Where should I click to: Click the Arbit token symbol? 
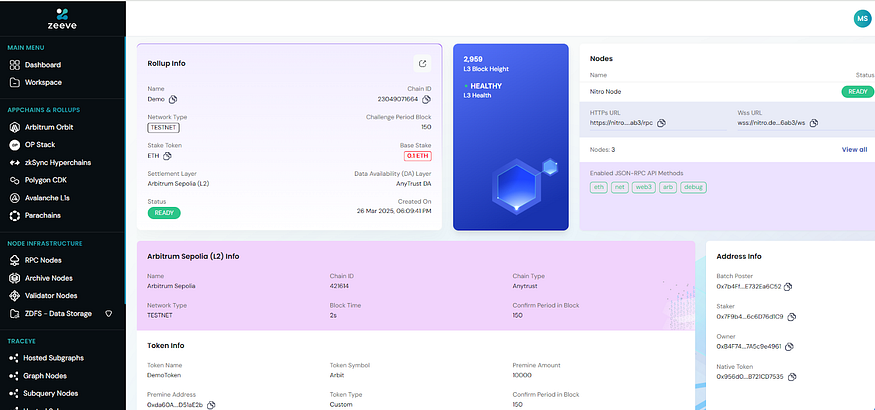pyautogui.click(x=337, y=375)
